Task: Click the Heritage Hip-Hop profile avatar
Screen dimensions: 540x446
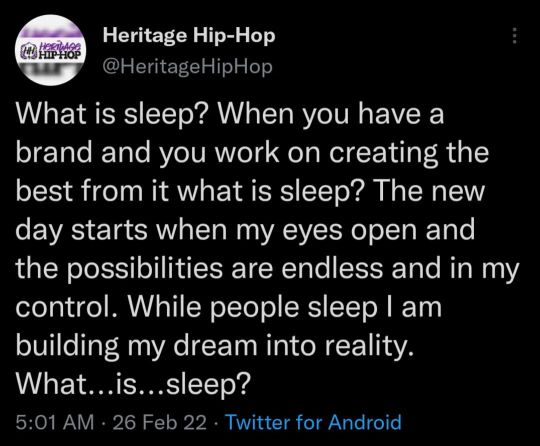Action: [51, 50]
